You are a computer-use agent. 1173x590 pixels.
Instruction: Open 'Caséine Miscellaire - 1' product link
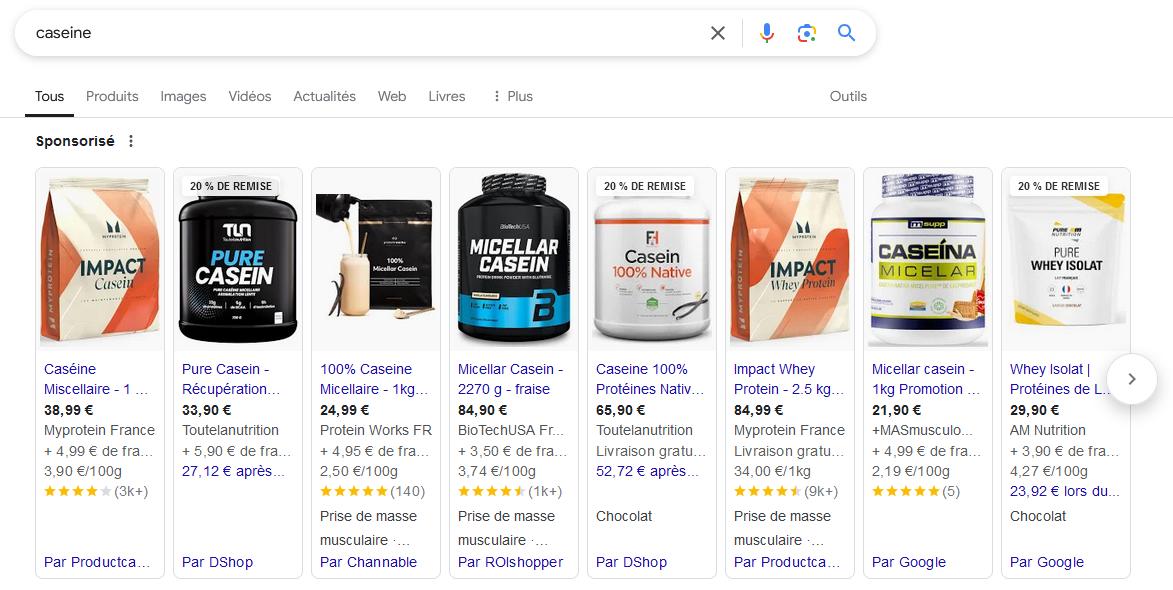[97, 379]
